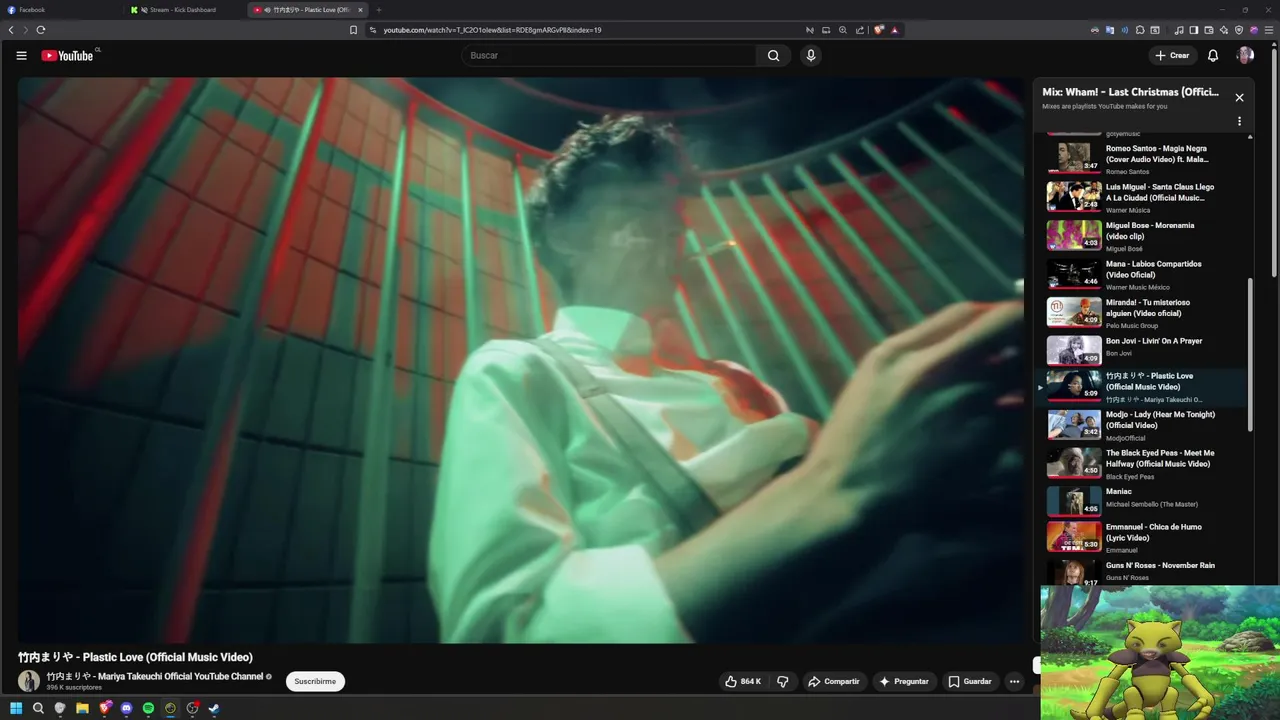Click the Preguntar button
The width and height of the screenshot is (1280, 720).
pos(904,681)
